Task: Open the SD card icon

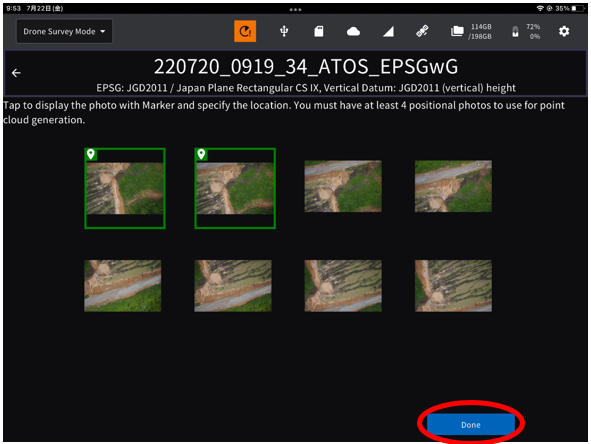Action: pos(319,31)
